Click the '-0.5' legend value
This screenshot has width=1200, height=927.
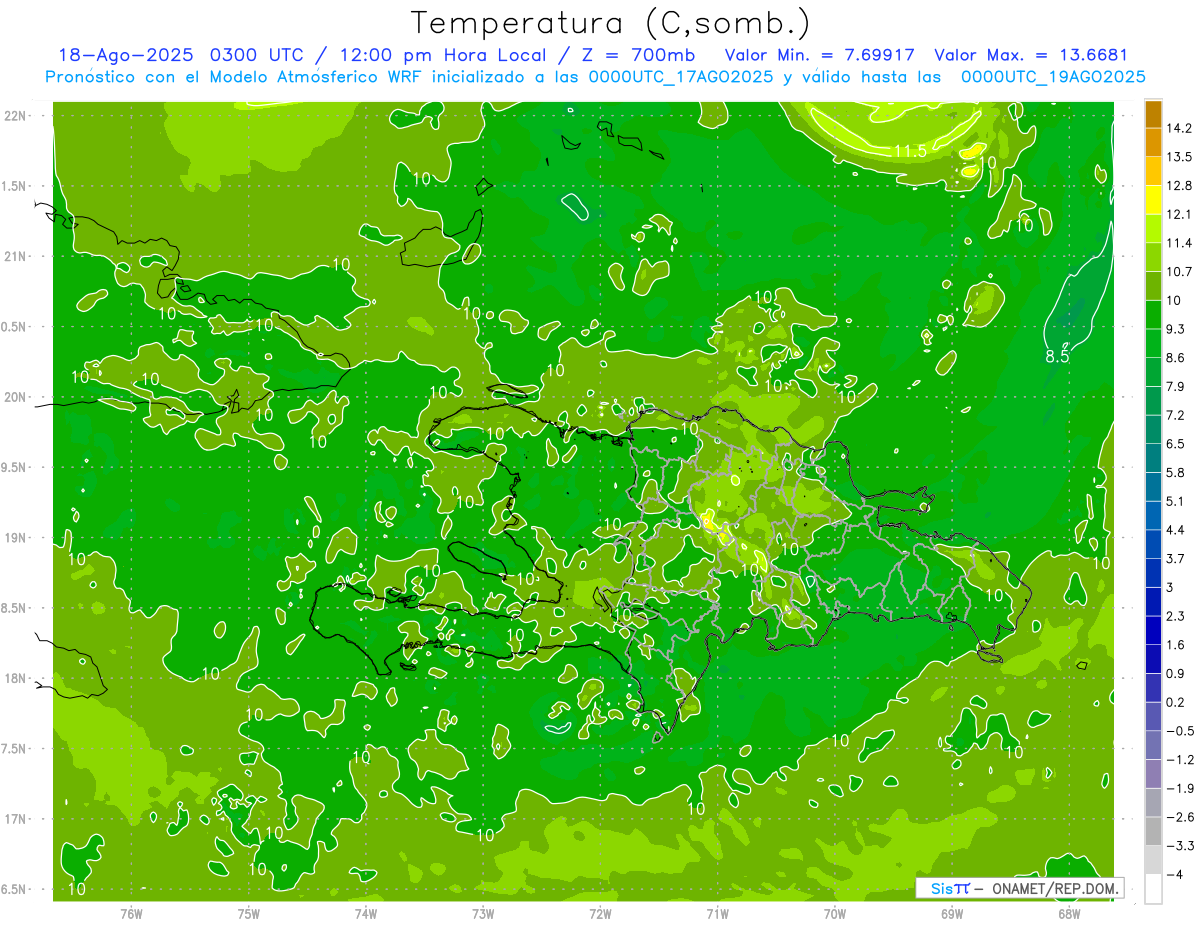1180,731
